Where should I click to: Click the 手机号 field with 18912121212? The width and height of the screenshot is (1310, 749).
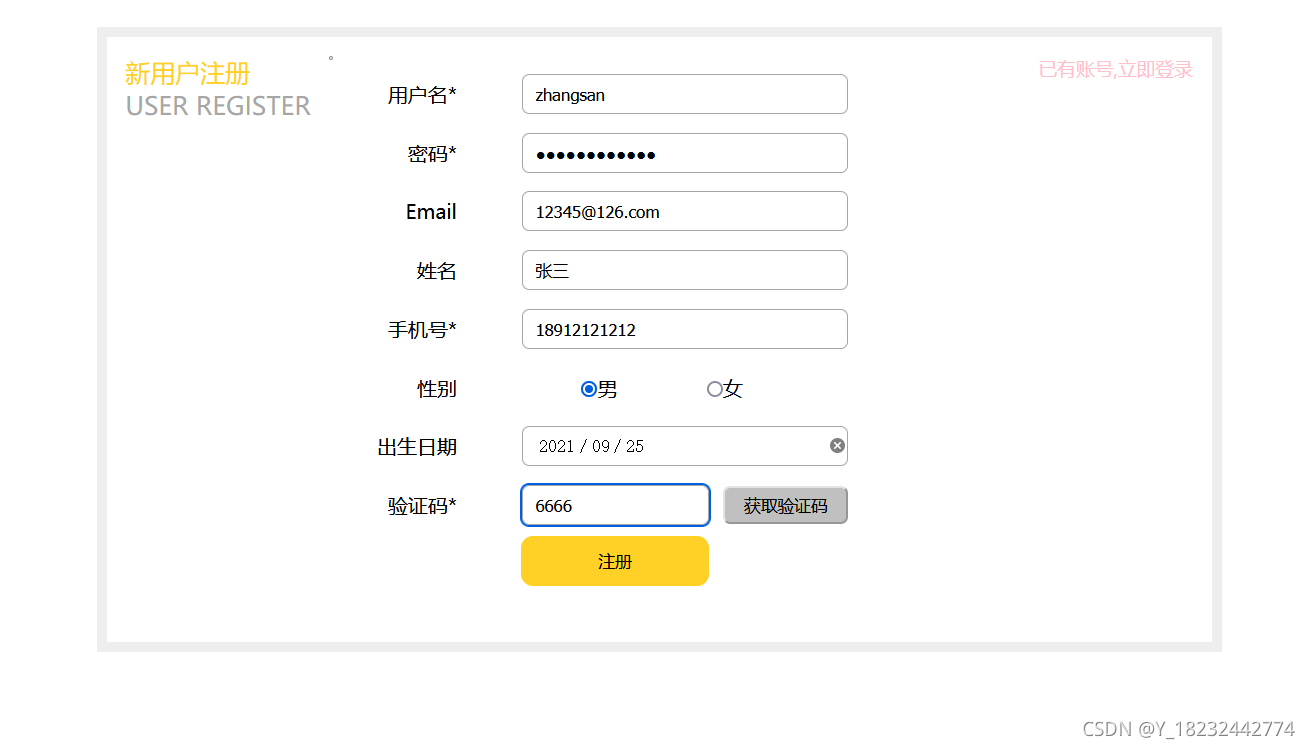tap(685, 329)
